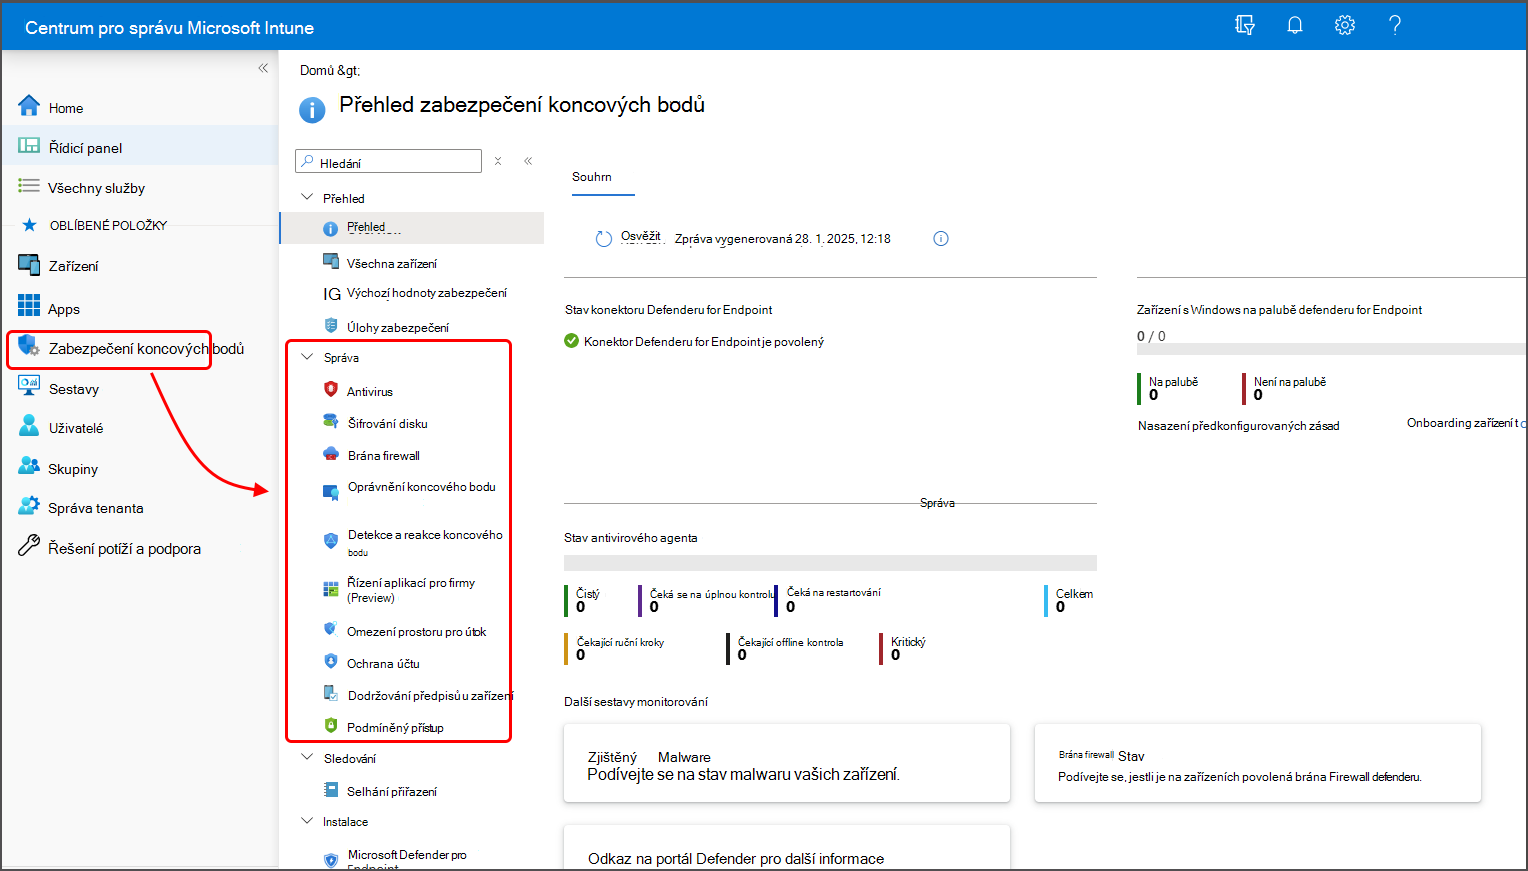Open Odkaz na portál Defender card
This screenshot has width=1528, height=871.
point(787,848)
